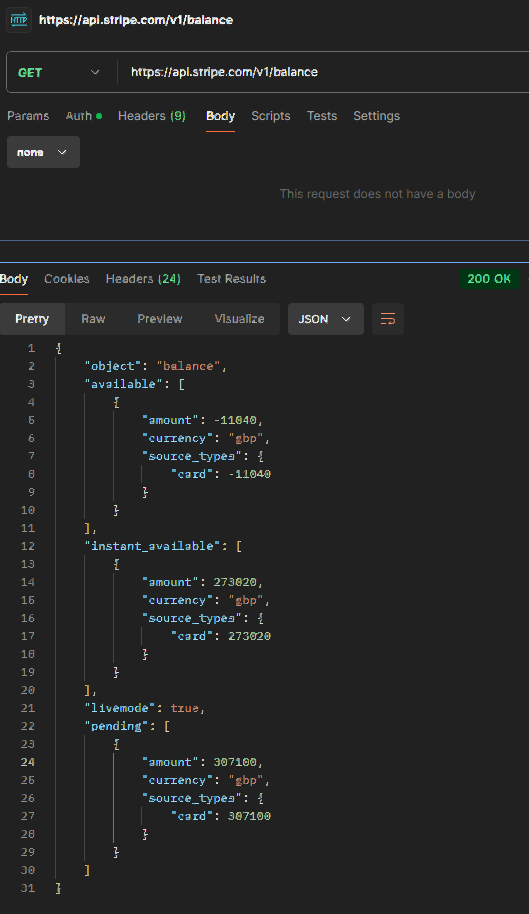Switch to Preview response view
Viewport: 529px width, 914px height.
coord(160,319)
